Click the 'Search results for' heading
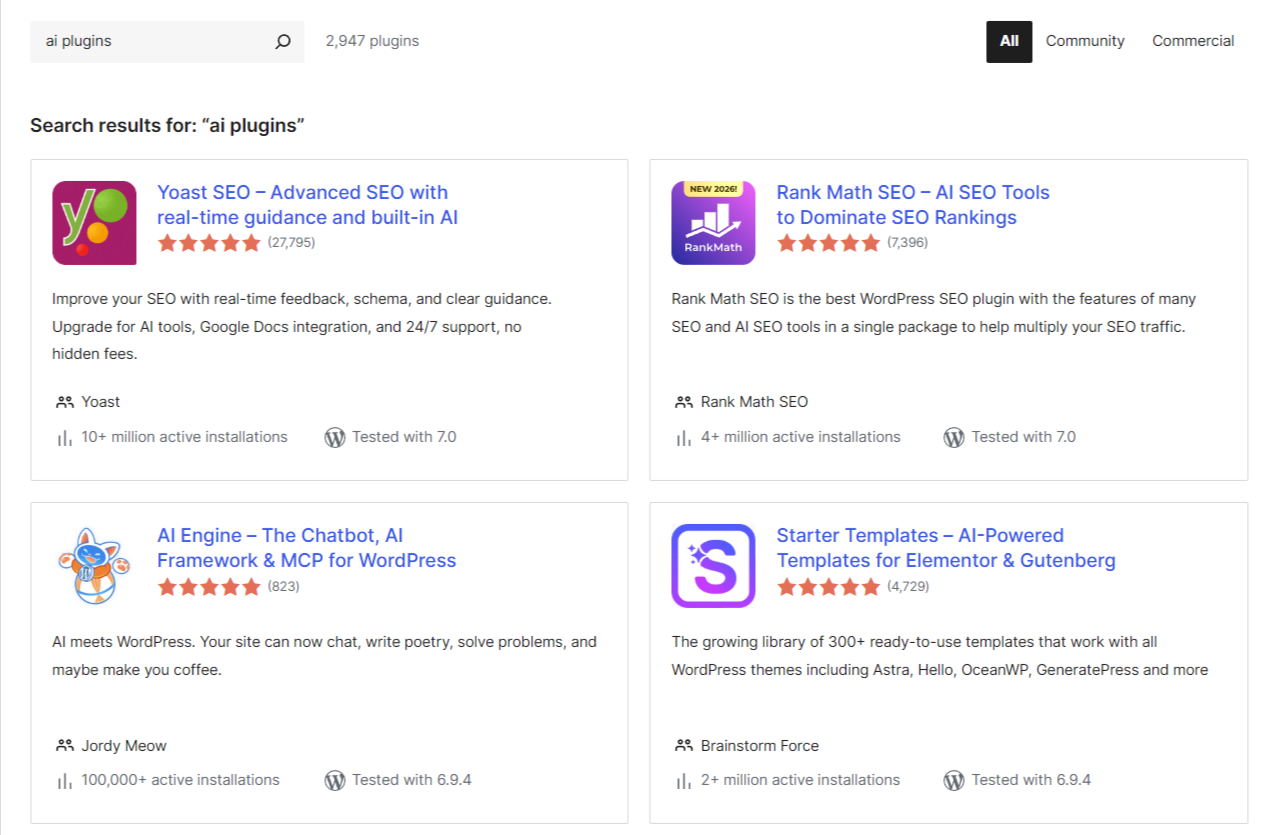The height and width of the screenshot is (835, 1277). click(x=167, y=125)
